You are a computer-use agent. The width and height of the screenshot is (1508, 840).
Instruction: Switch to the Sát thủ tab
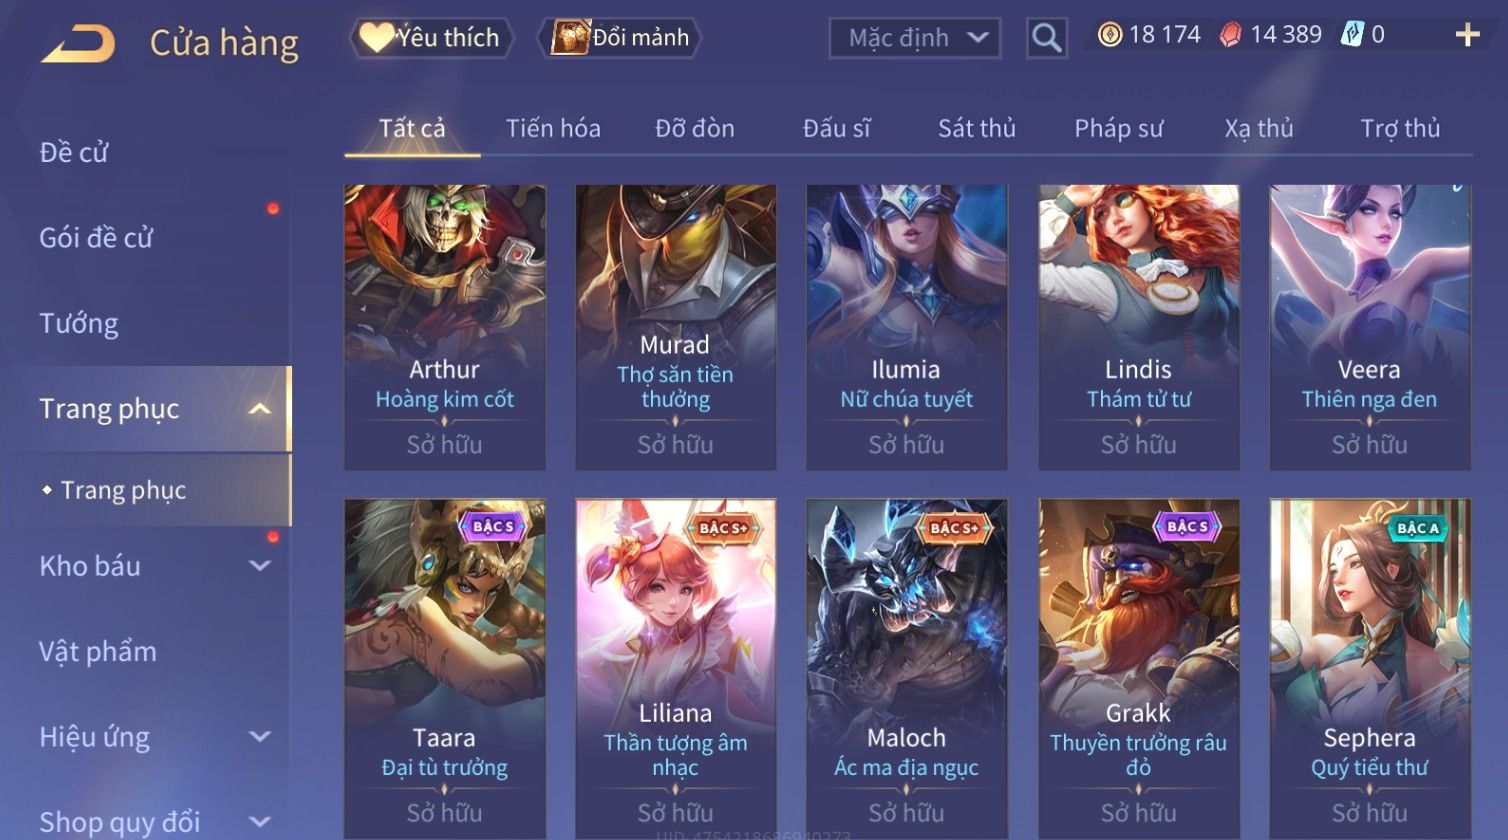(977, 129)
